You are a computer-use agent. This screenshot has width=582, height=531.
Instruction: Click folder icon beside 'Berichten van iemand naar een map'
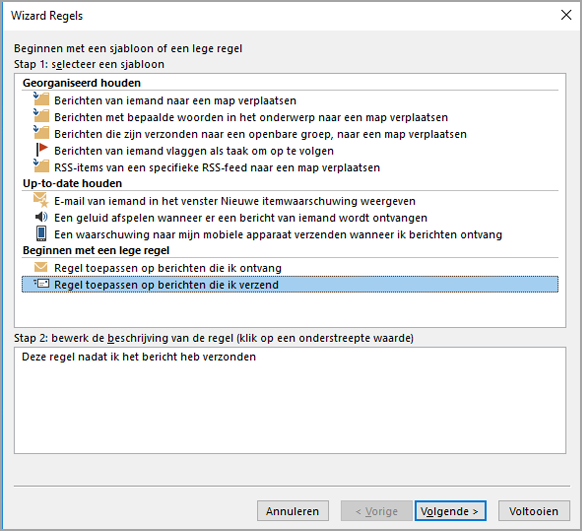coord(41,99)
